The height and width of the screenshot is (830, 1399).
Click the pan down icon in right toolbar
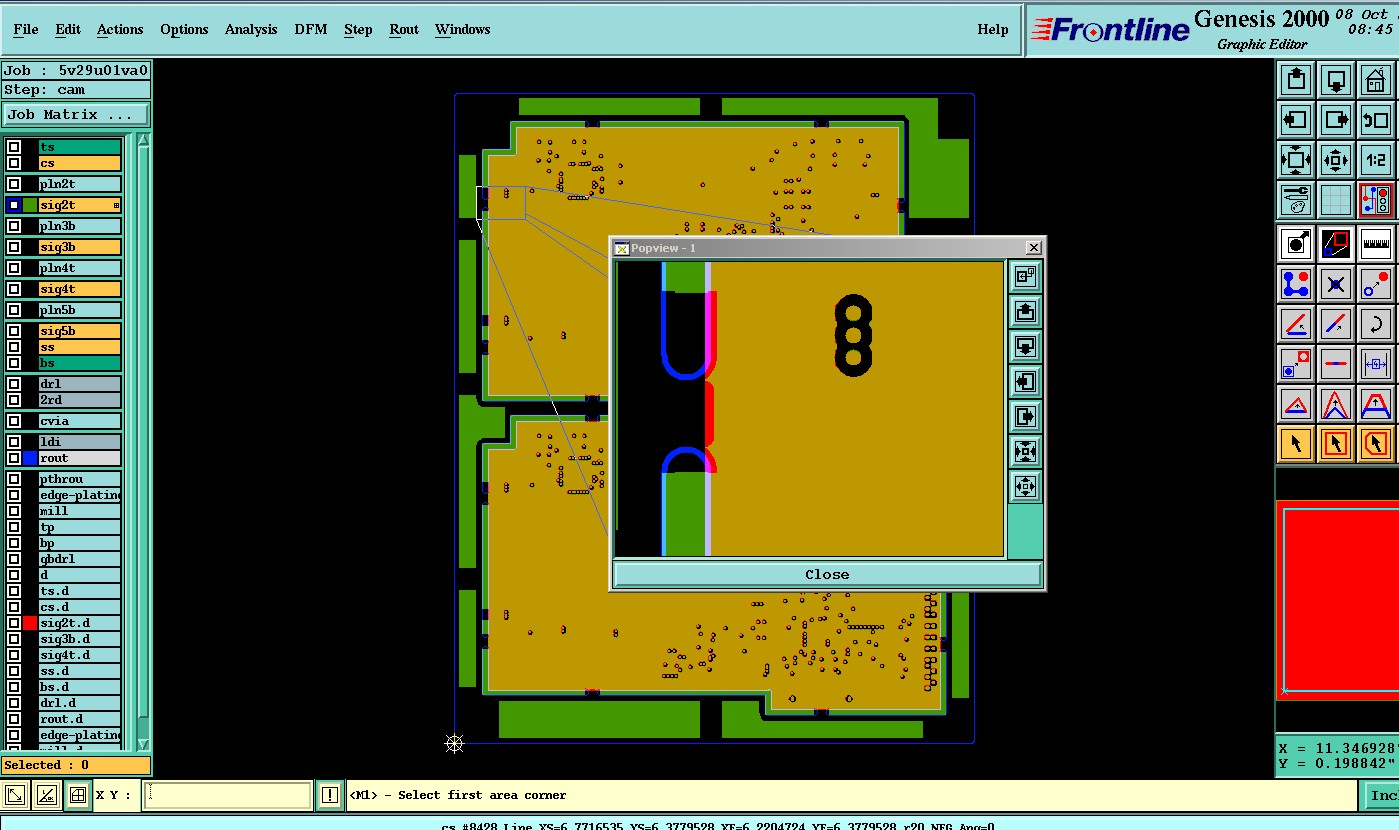click(x=1336, y=79)
